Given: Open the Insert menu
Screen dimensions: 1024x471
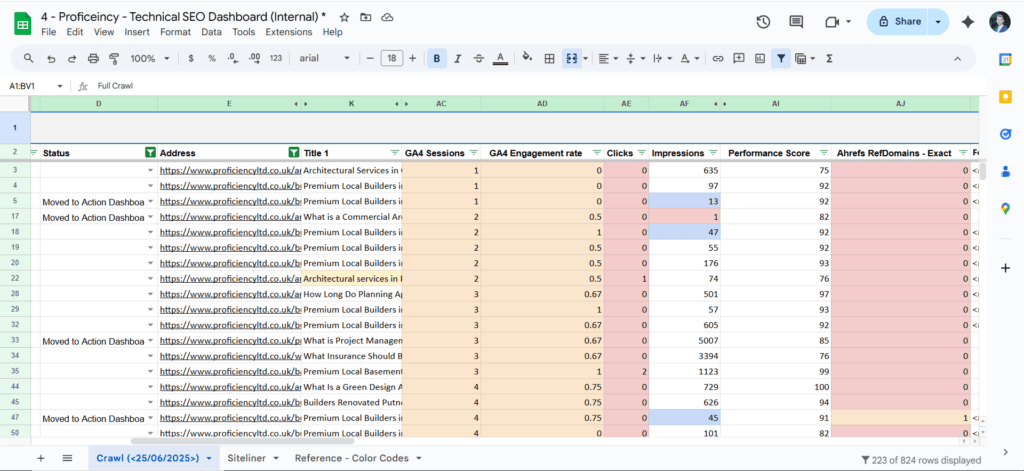Looking at the screenshot, I should [x=137, y=32].
